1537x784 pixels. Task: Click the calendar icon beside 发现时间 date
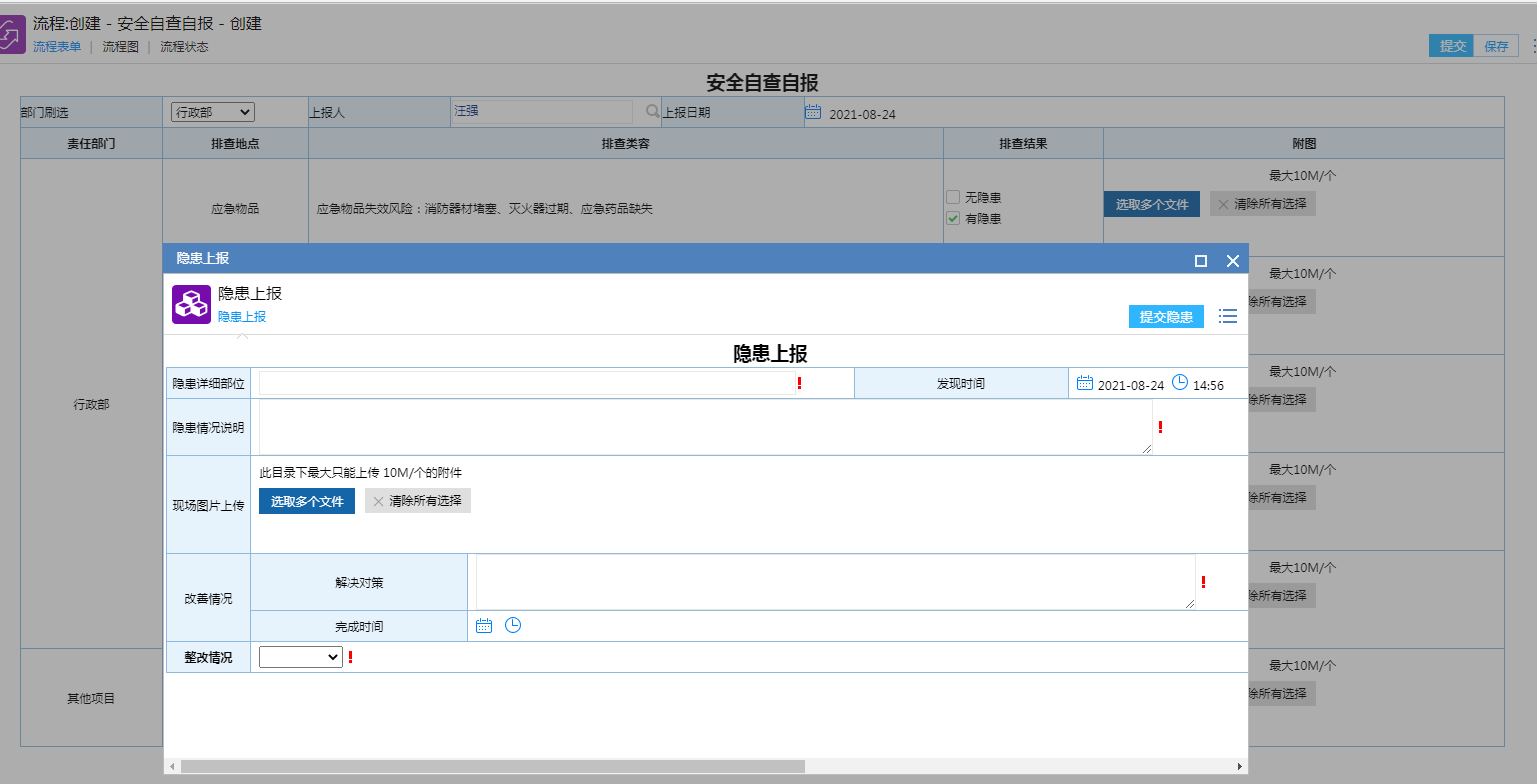coord(1085,383)
